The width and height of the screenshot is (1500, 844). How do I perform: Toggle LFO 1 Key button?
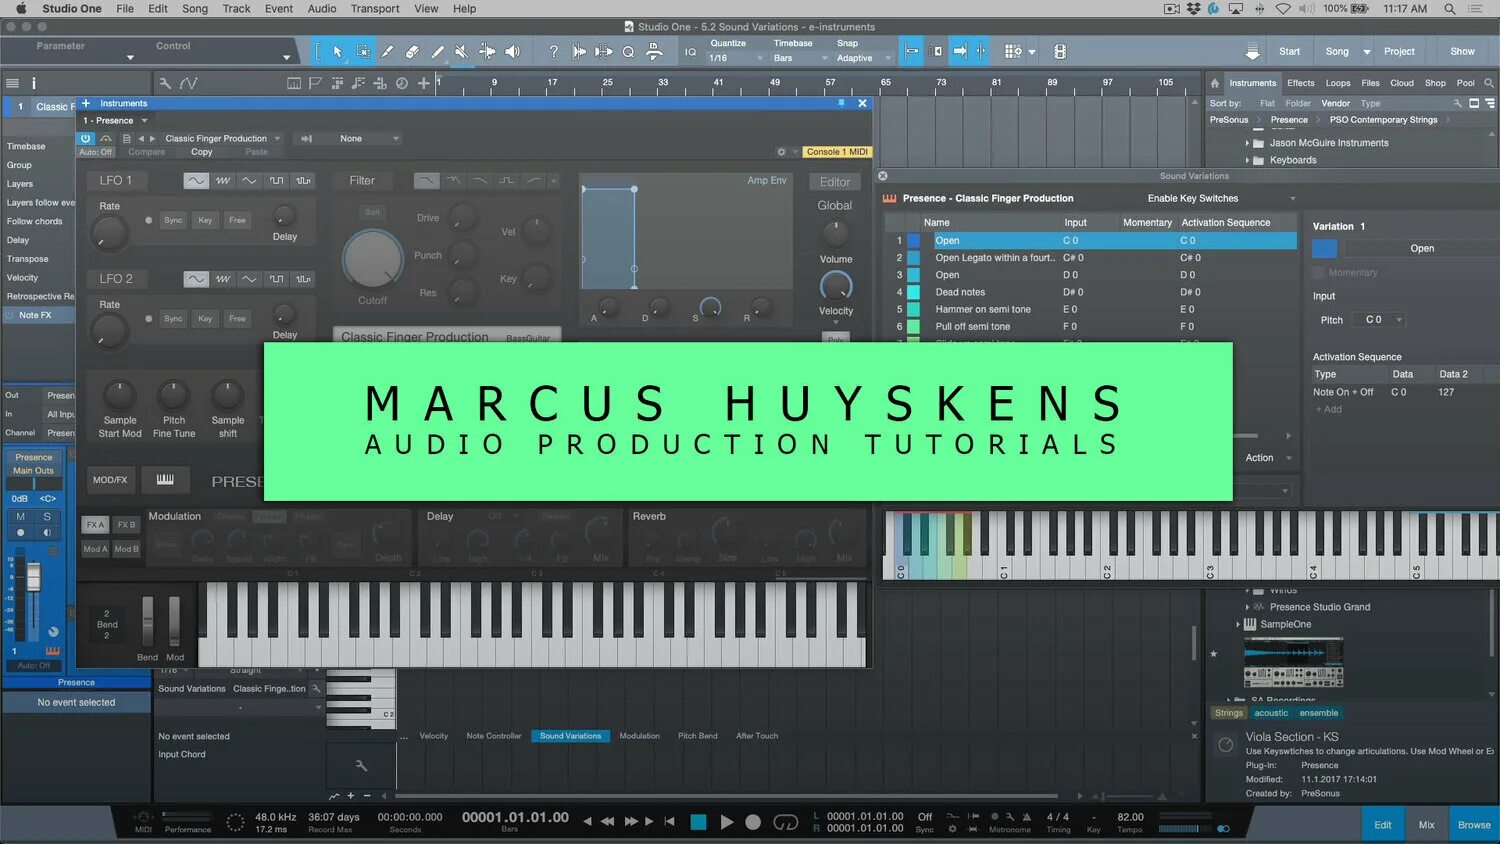205,220
